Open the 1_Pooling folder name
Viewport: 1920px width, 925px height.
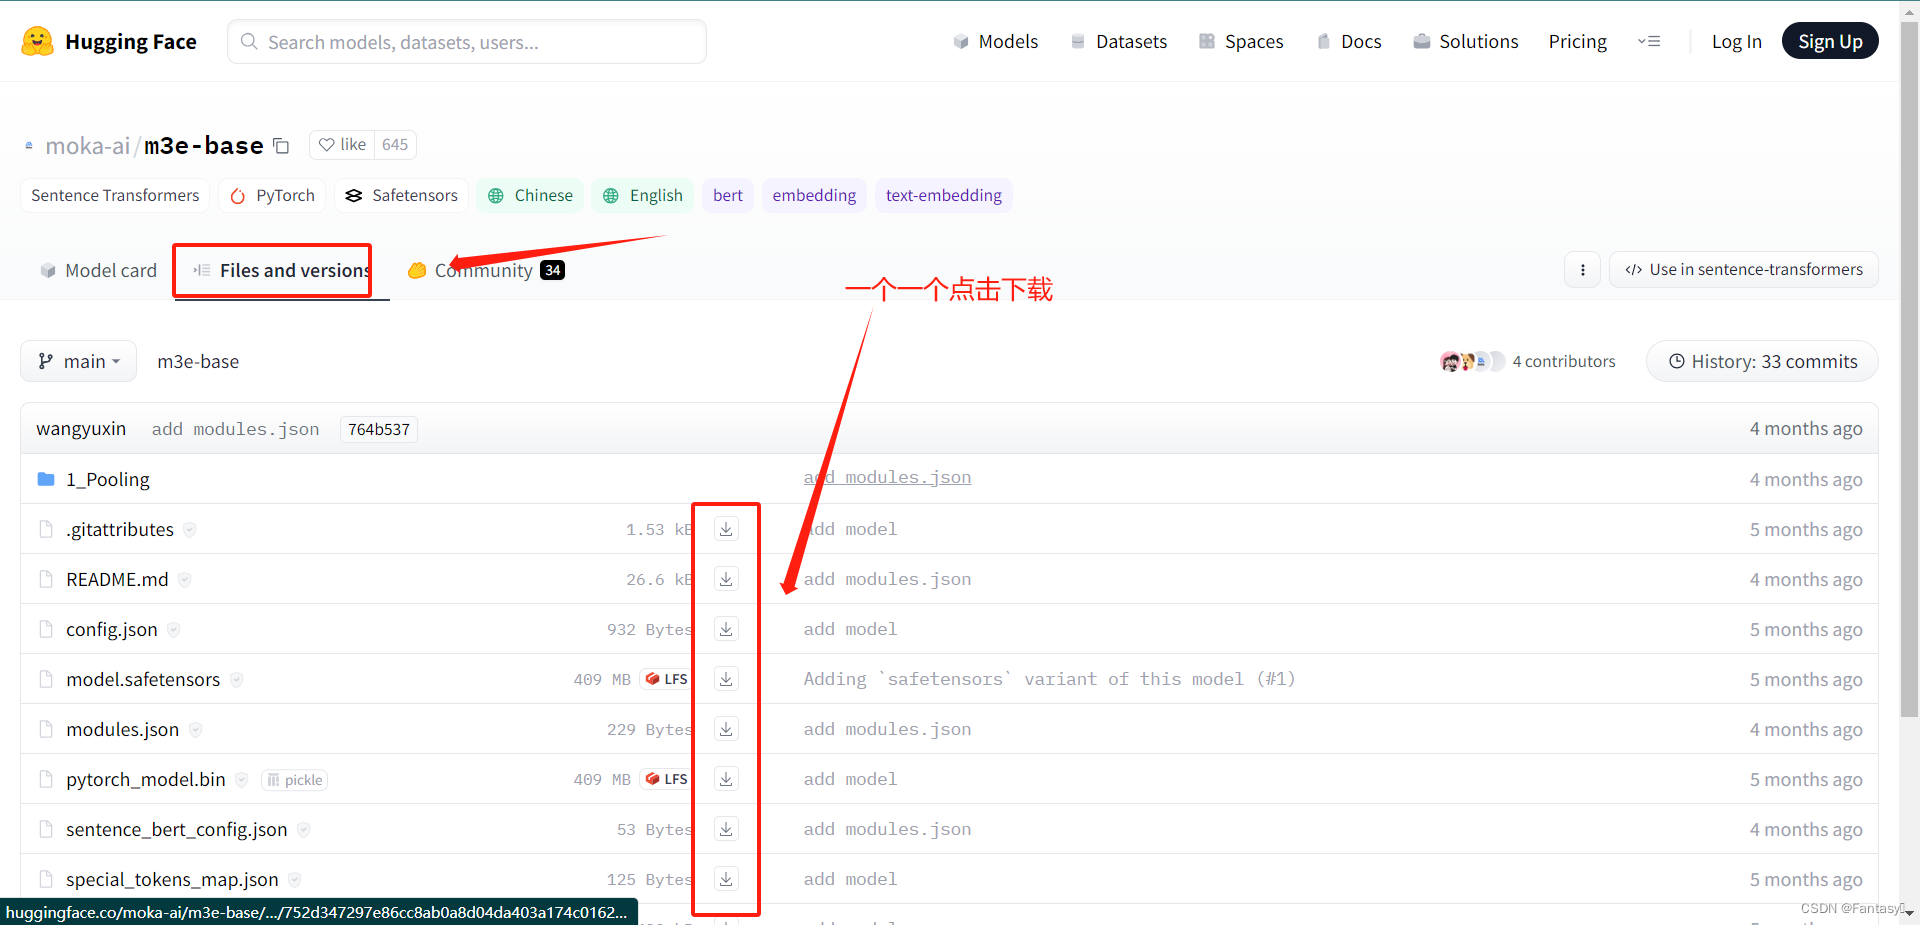pyautogui.click(x=108, y=480)
